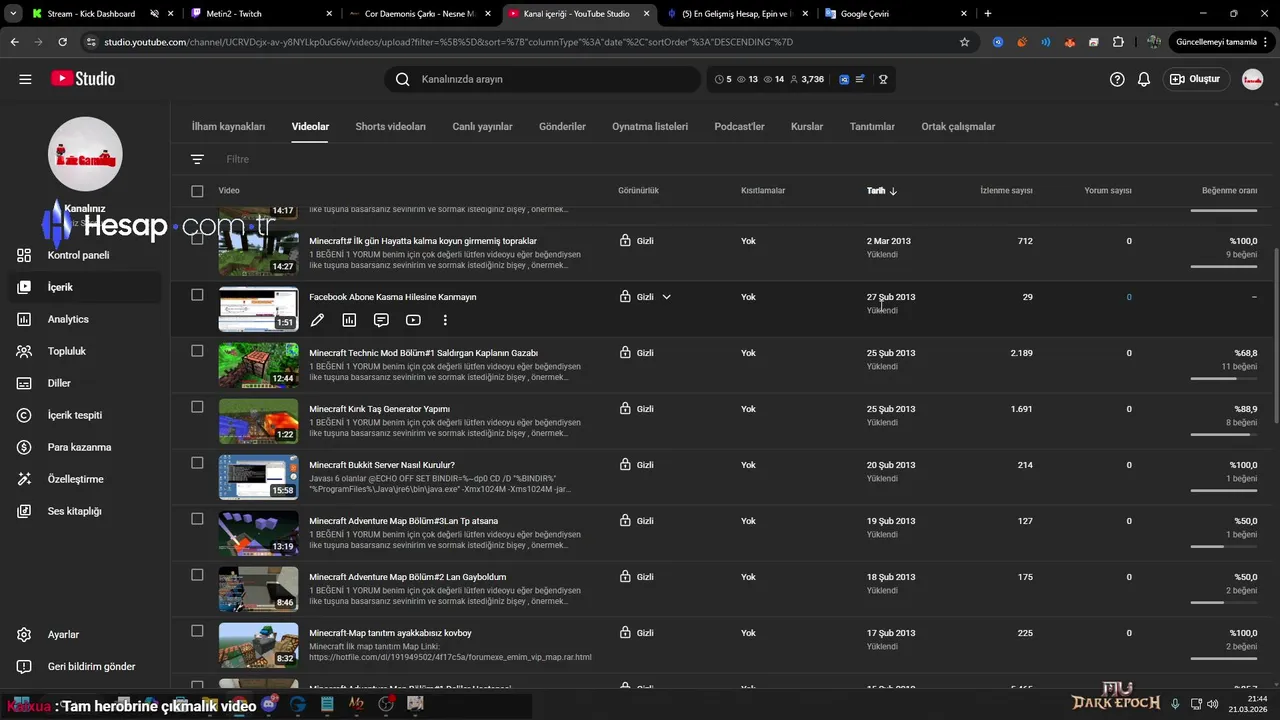1280x720 pixels.
Task: Reload the page in browser toolbar
Action: point(62,42)
